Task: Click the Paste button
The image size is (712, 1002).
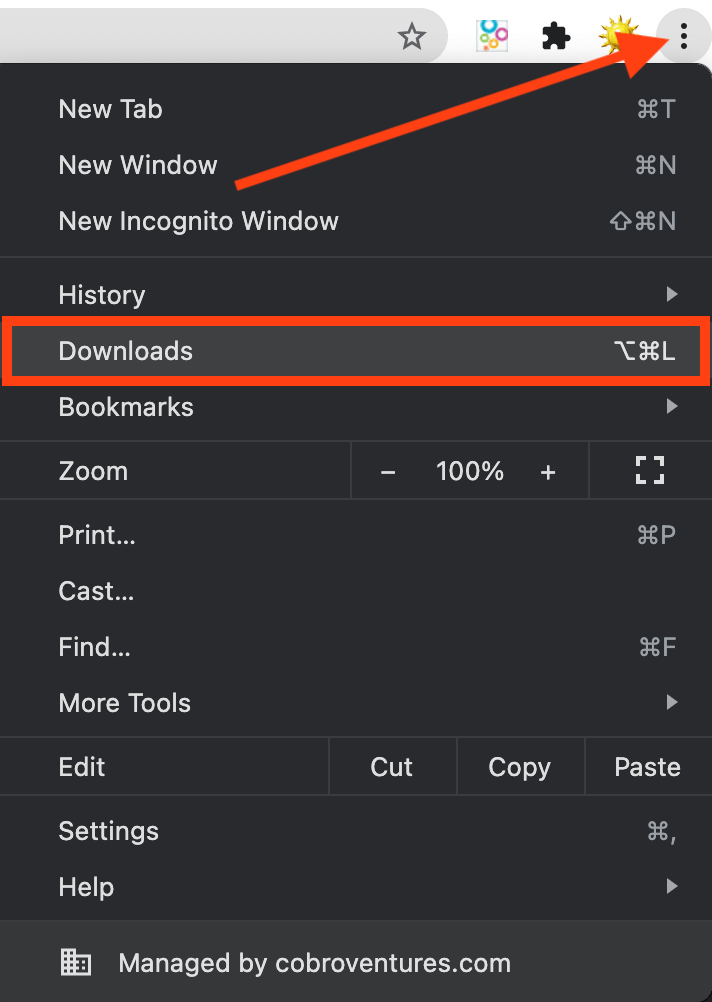Action: click(648, 766)
